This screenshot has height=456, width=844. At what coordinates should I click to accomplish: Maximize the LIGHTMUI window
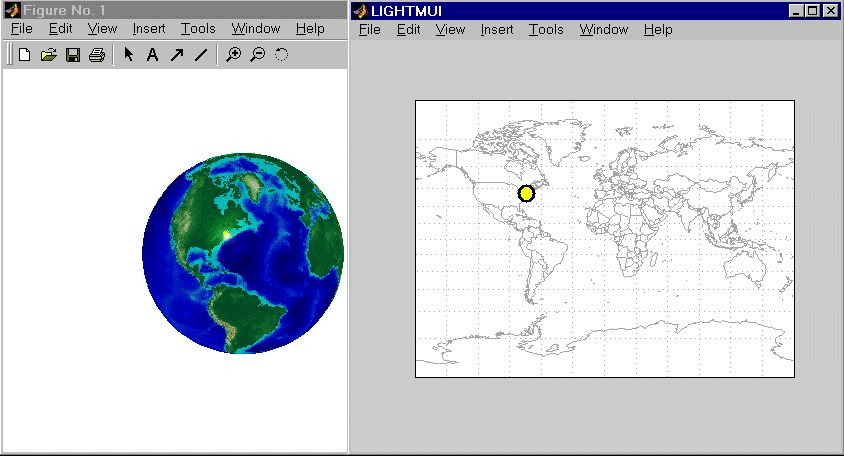click(812, 11)
